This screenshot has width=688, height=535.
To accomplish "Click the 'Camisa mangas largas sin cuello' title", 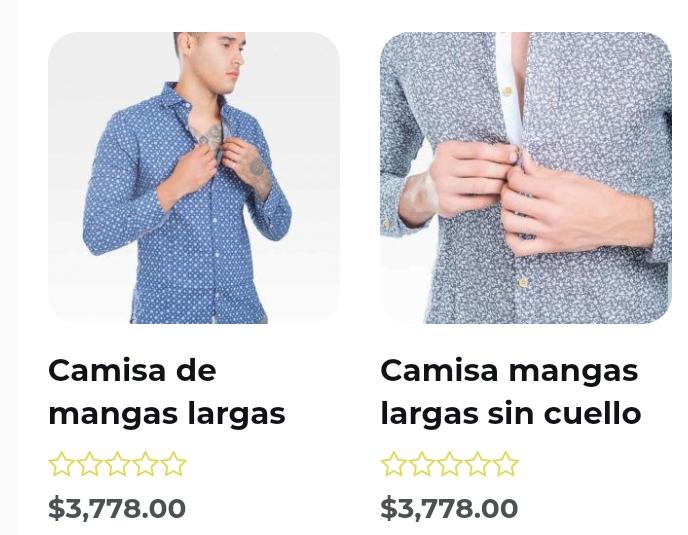I will click(511, 391).
